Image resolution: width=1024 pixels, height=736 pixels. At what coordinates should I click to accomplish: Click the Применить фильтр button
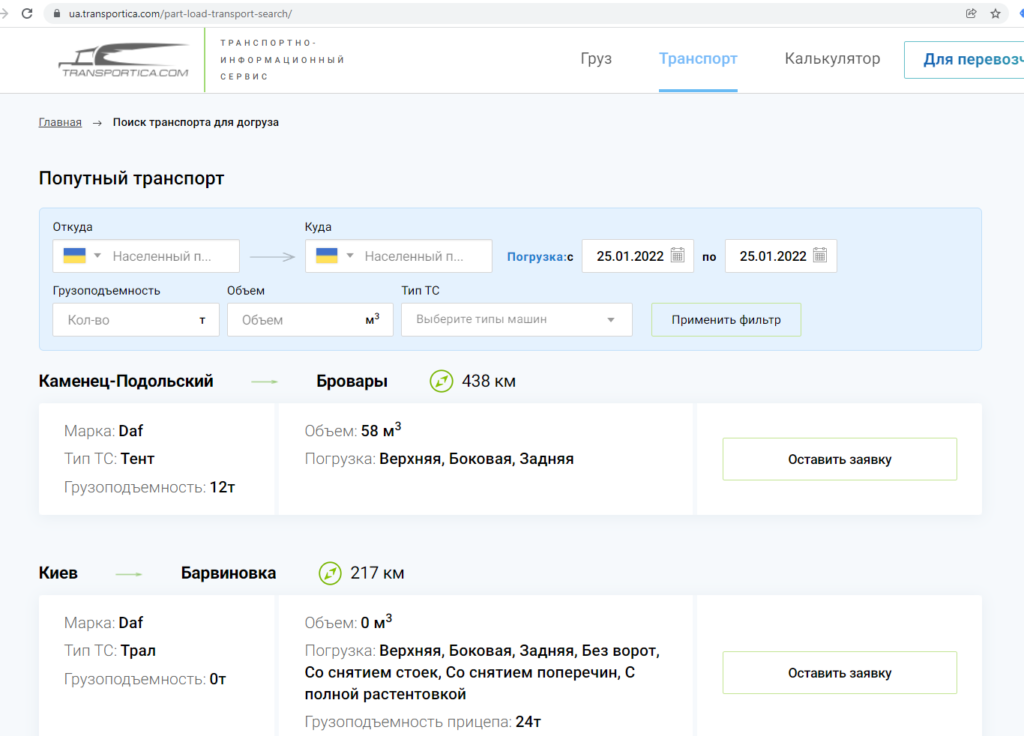(x=726, y=319)
